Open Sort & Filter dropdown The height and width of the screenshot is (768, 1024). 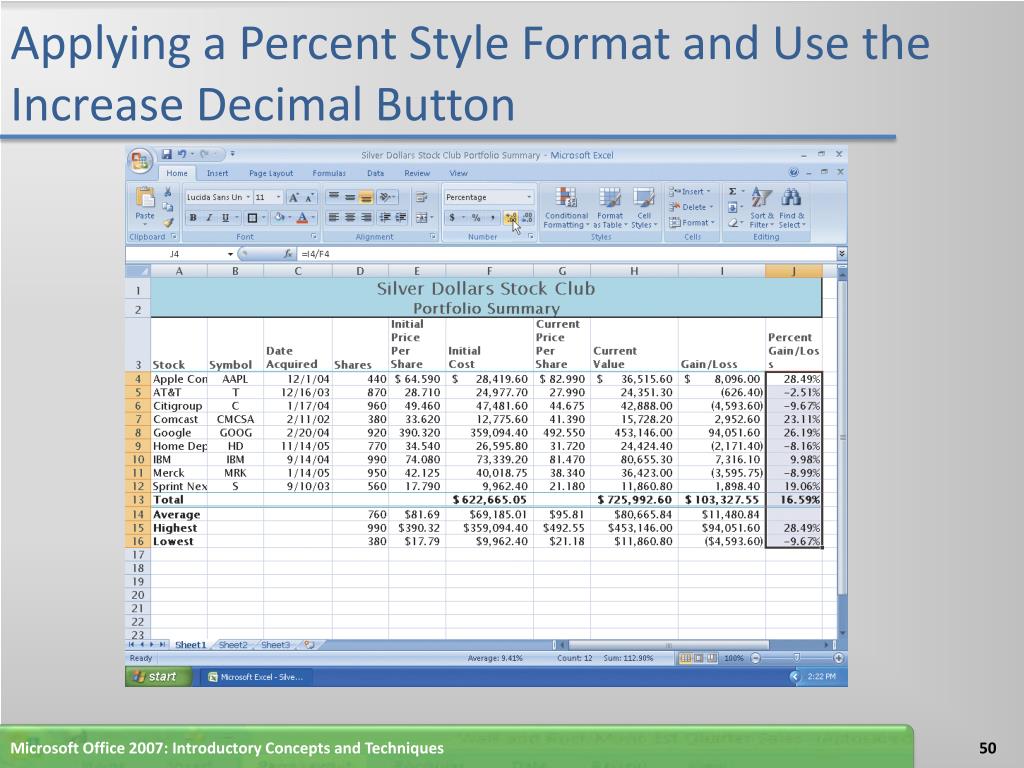pos(761,208)
